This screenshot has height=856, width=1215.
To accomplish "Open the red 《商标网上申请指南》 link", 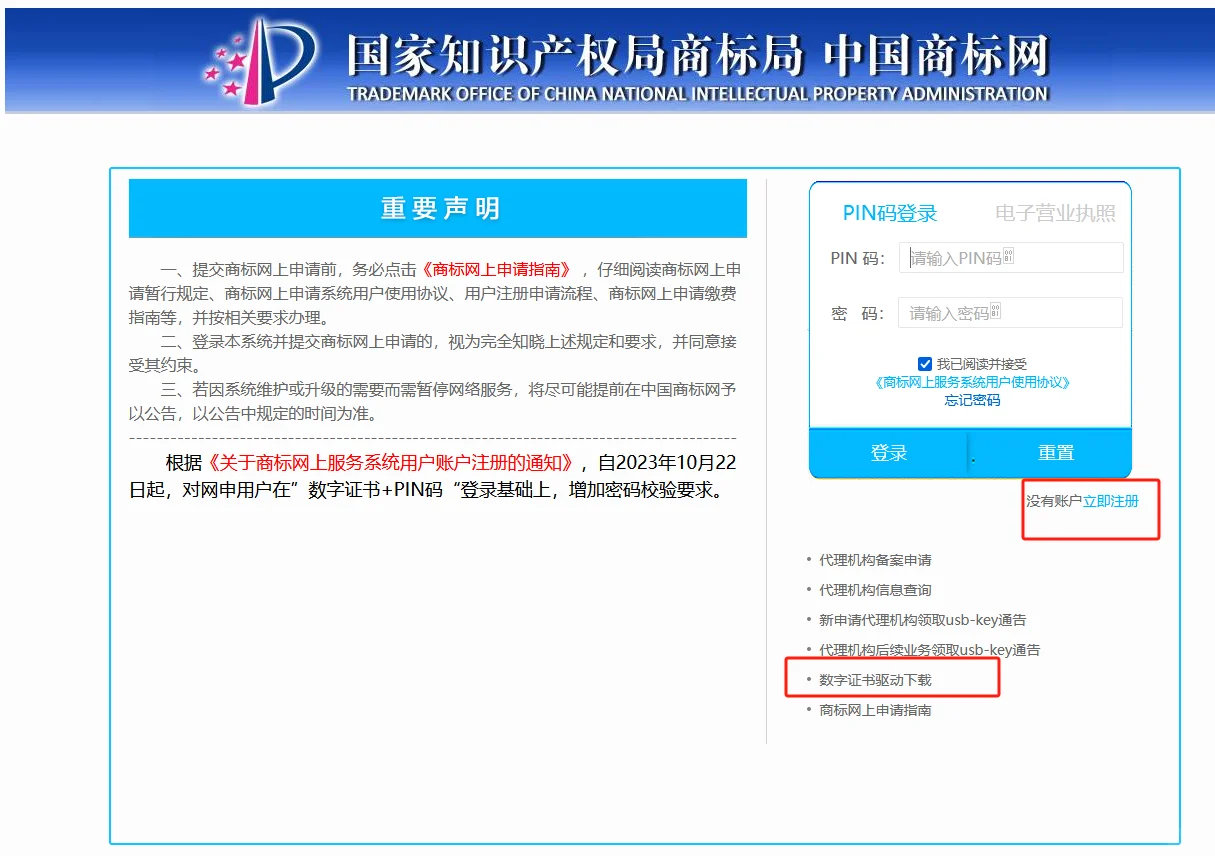I will tap(496, 269).
